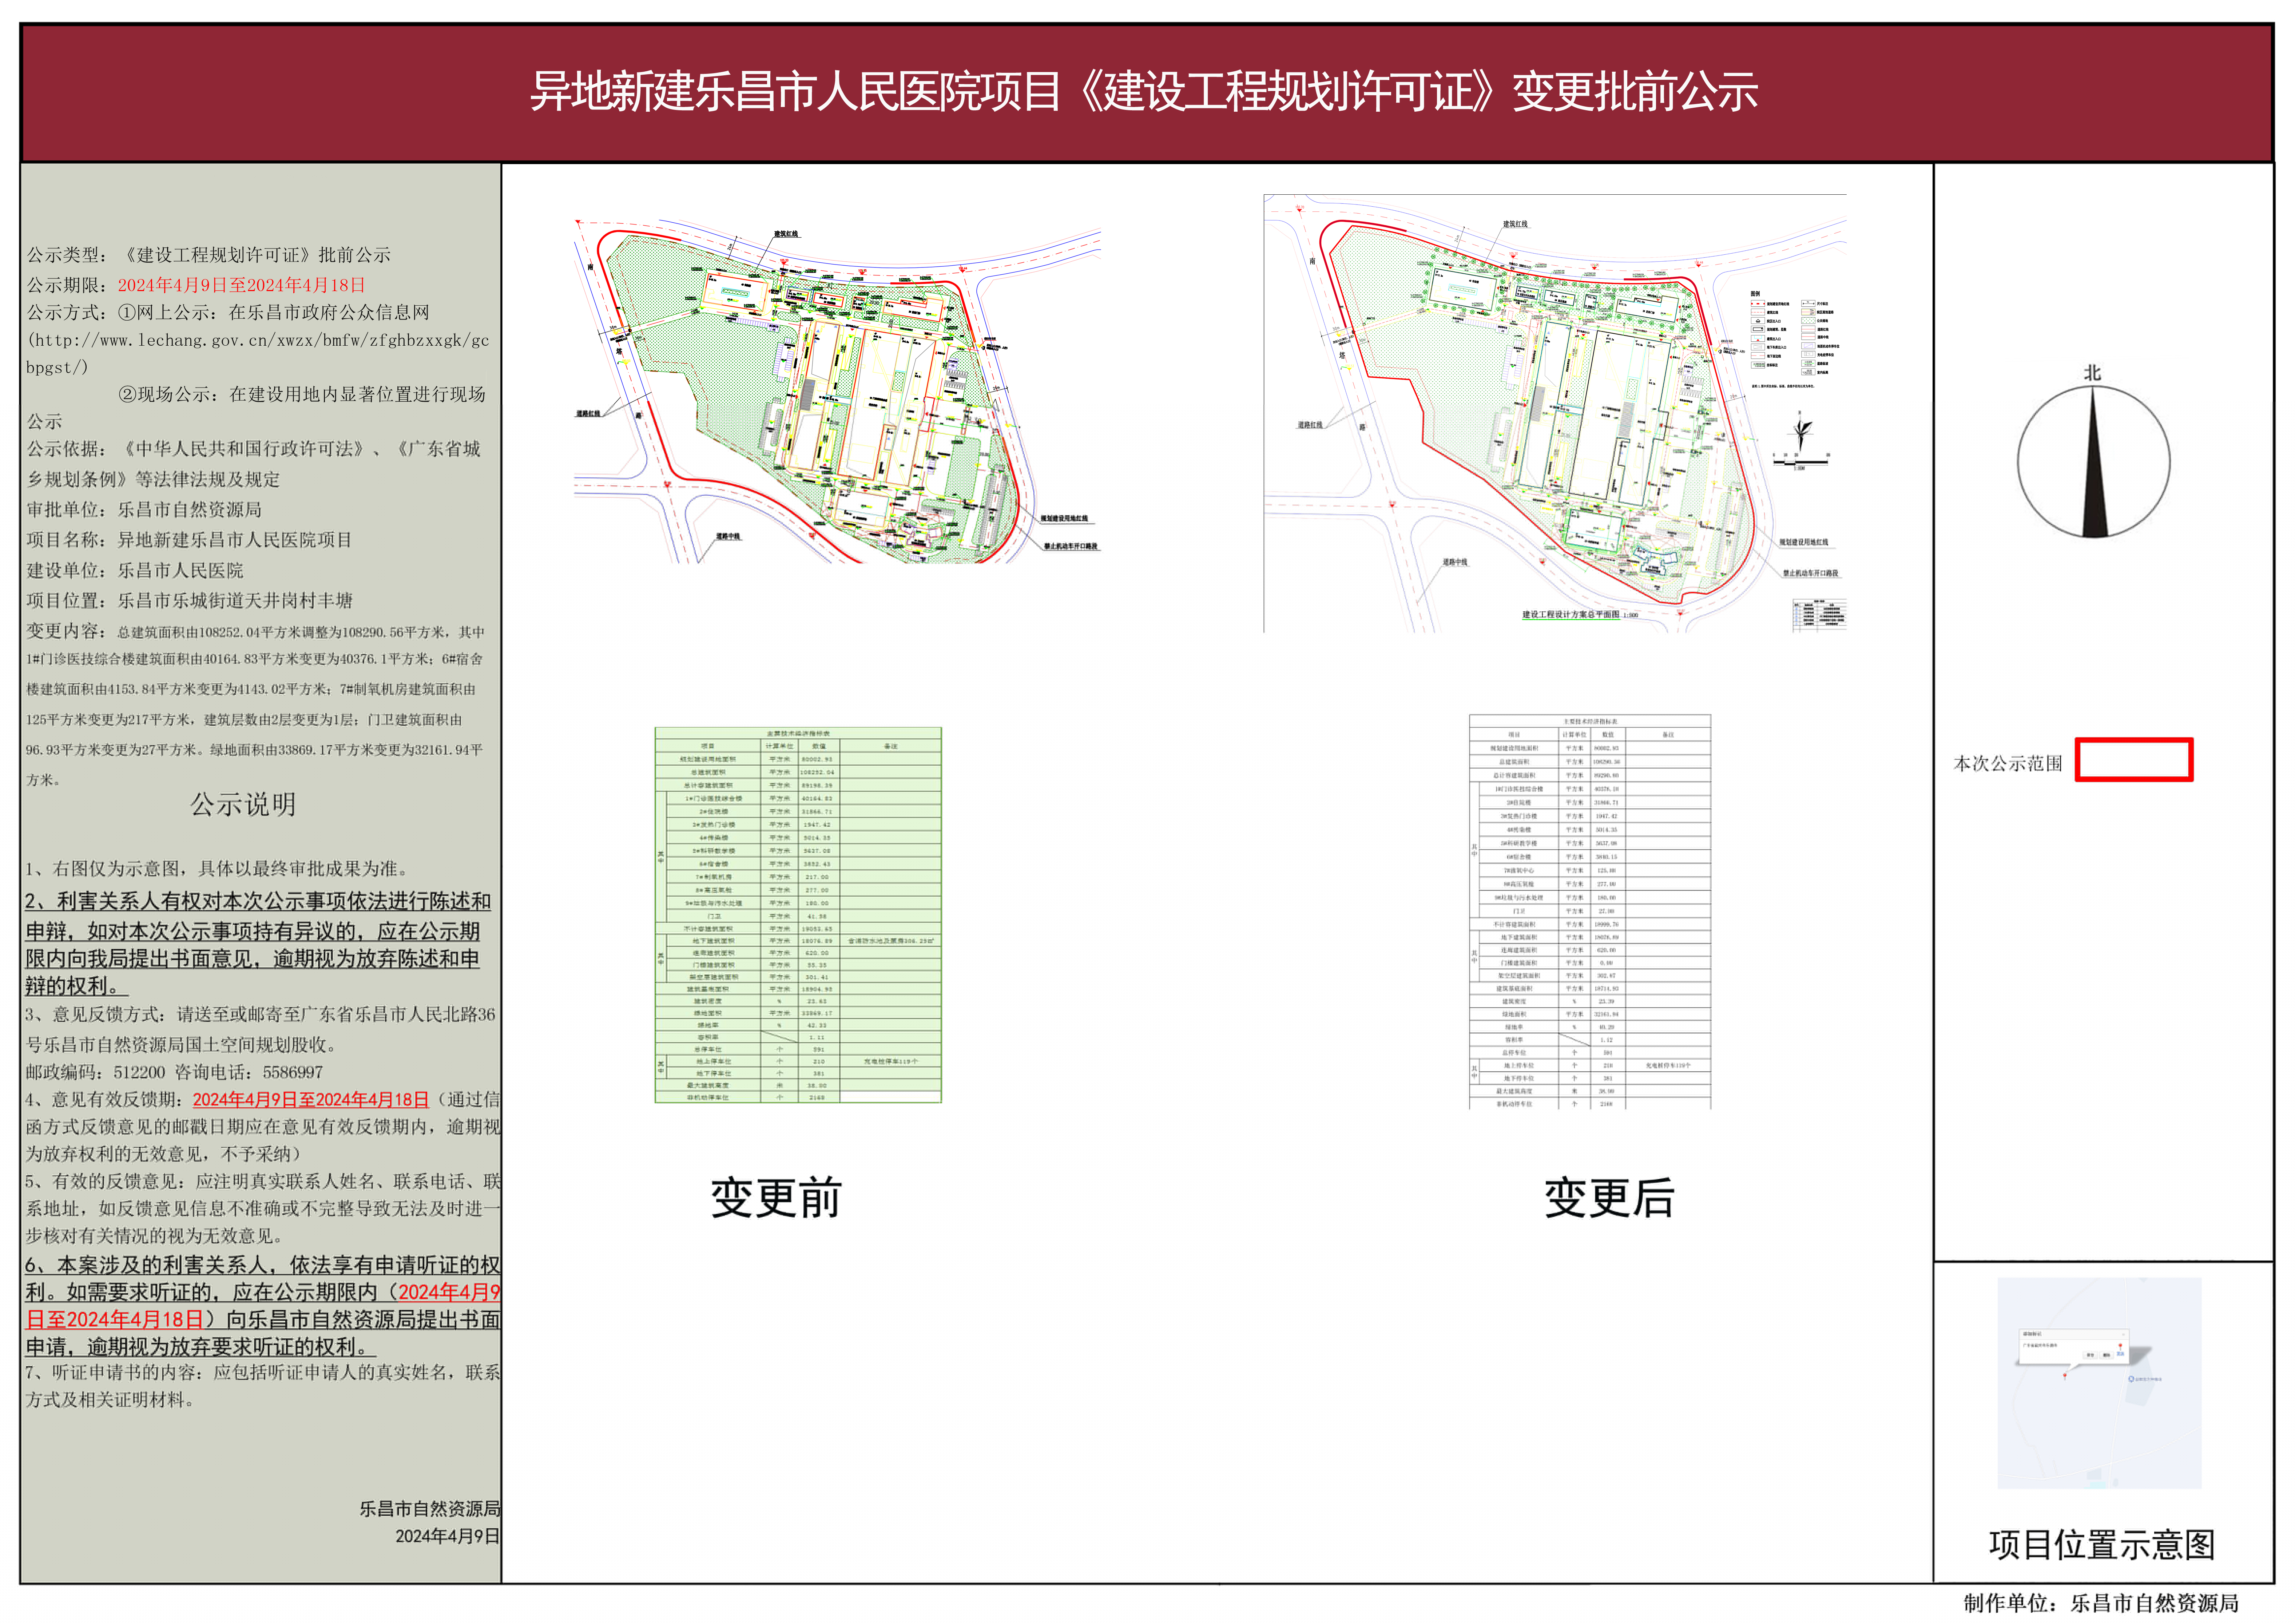Click the 公示说明 heading
2295x1624 pixels.
pos(243,804)
